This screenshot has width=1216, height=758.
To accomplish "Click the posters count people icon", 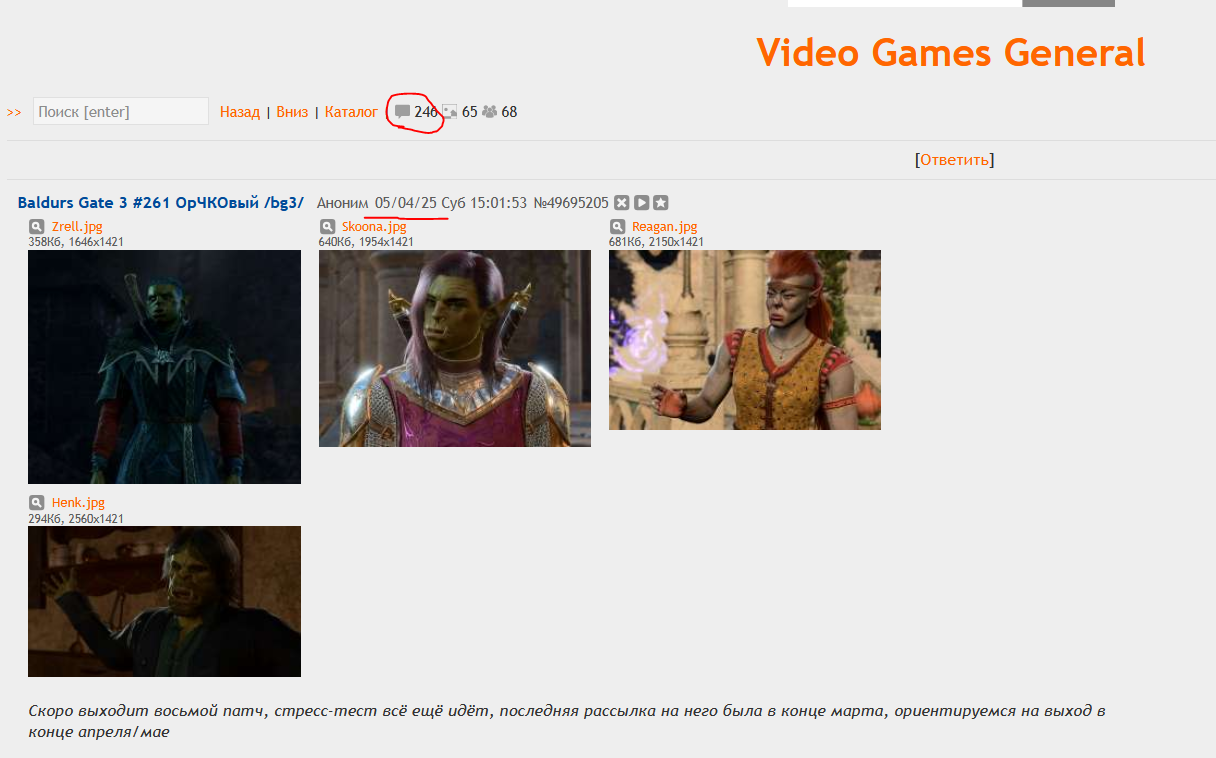I will (x=489, y=112).
